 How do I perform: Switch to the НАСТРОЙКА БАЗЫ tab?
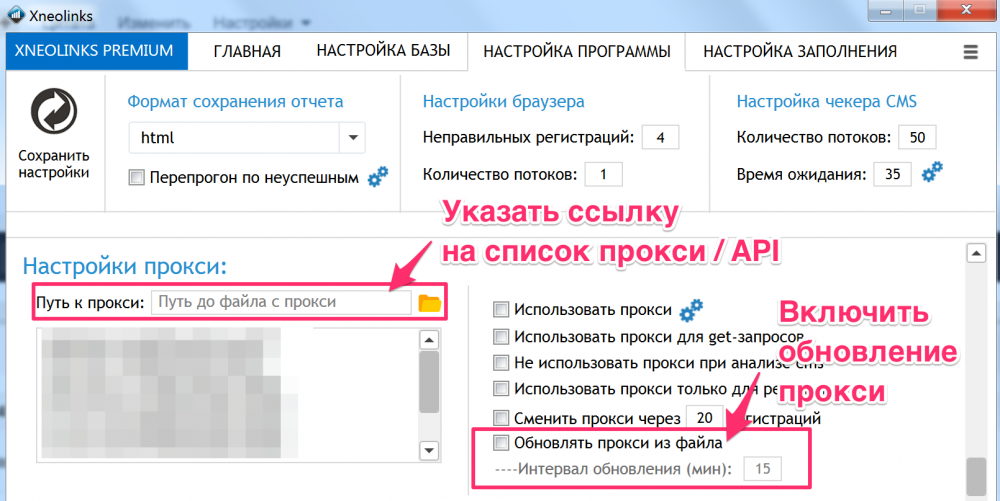point(383,51)
